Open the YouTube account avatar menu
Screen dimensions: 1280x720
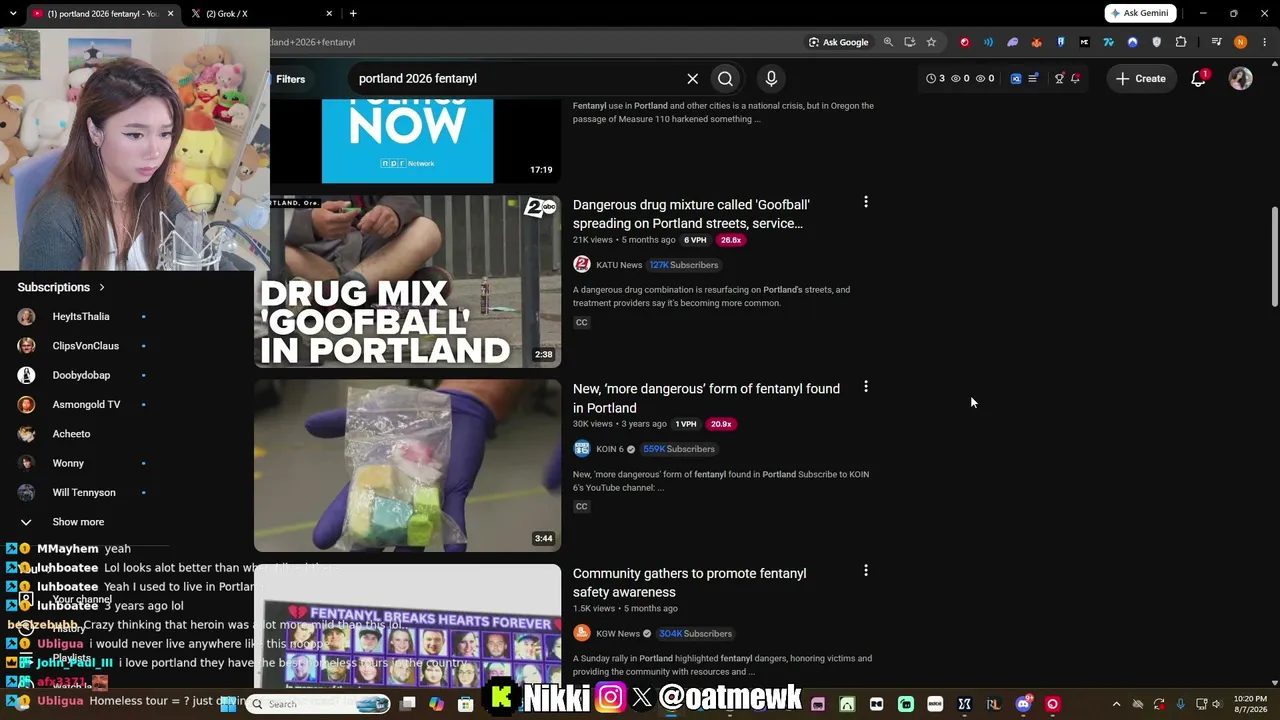1241,78
